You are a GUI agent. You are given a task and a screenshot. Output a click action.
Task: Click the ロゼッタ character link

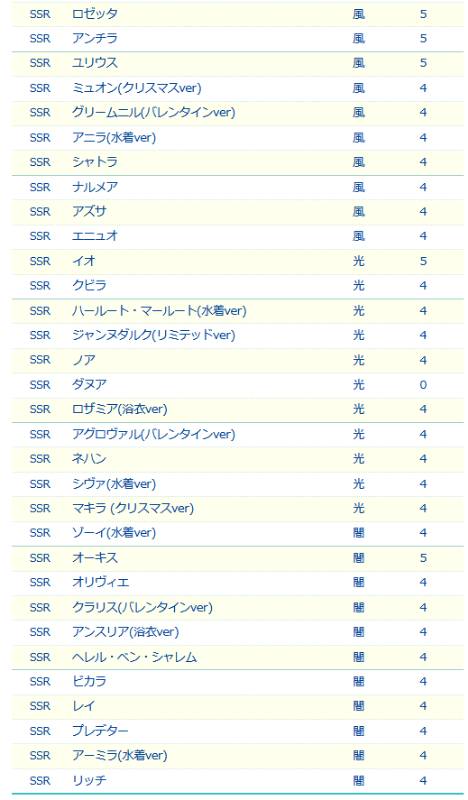coord(95,14)
